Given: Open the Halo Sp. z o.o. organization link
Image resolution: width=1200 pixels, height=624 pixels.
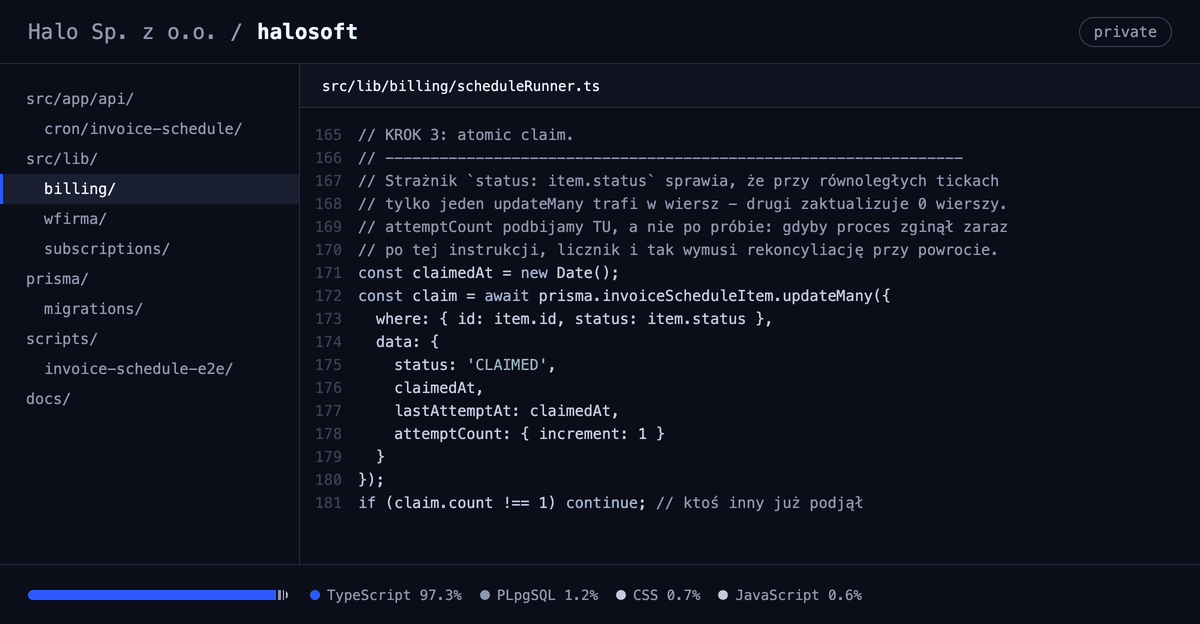Looking at the screenshot, I should [x=124, y=32].
